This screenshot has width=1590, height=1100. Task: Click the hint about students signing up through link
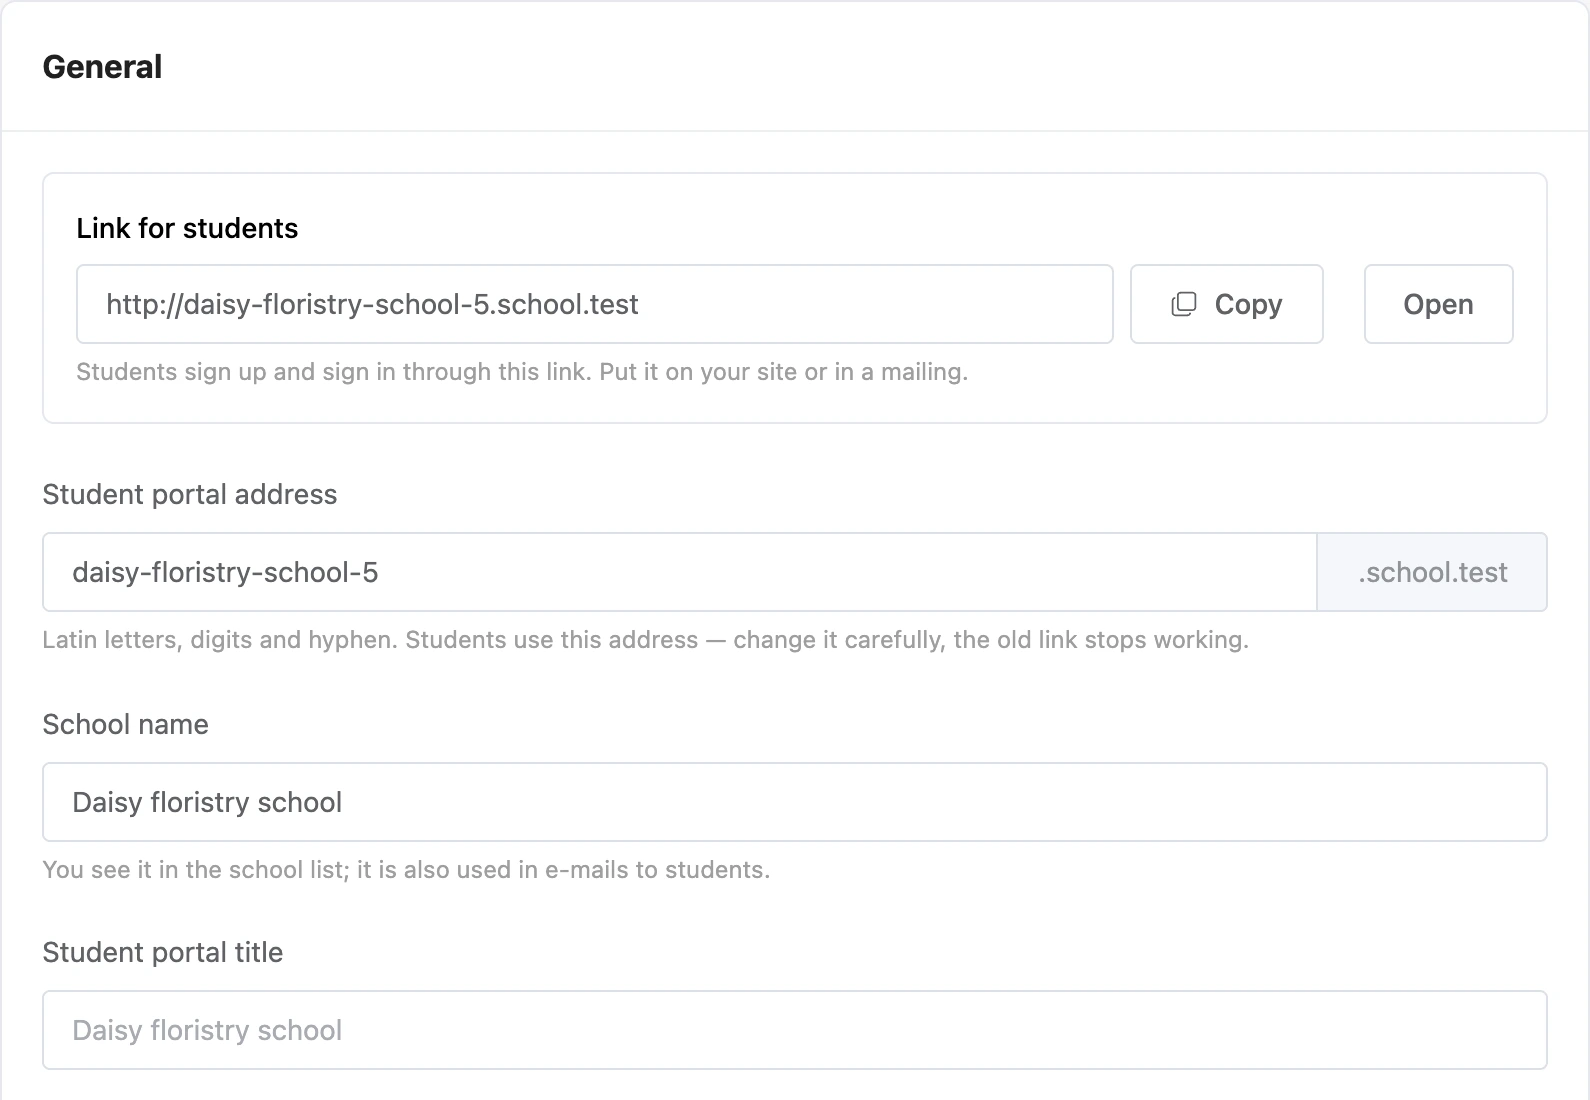[522, 372]
